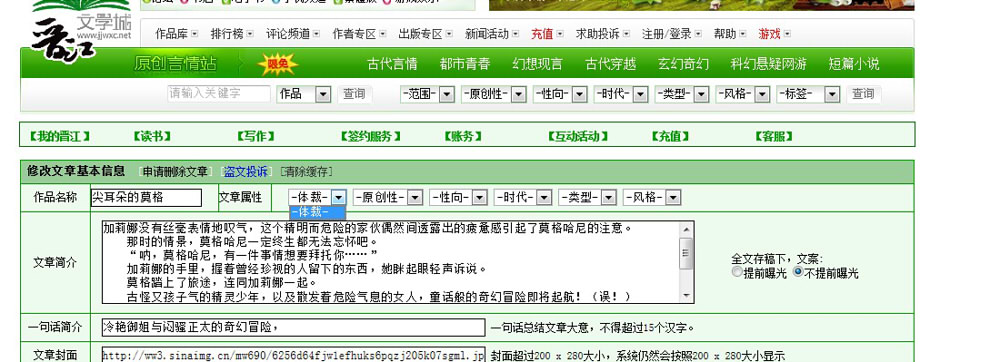Viewport: 1000px width, 362px height.
Task: Click the 限免 starburst badge
Action: point(278,64)
